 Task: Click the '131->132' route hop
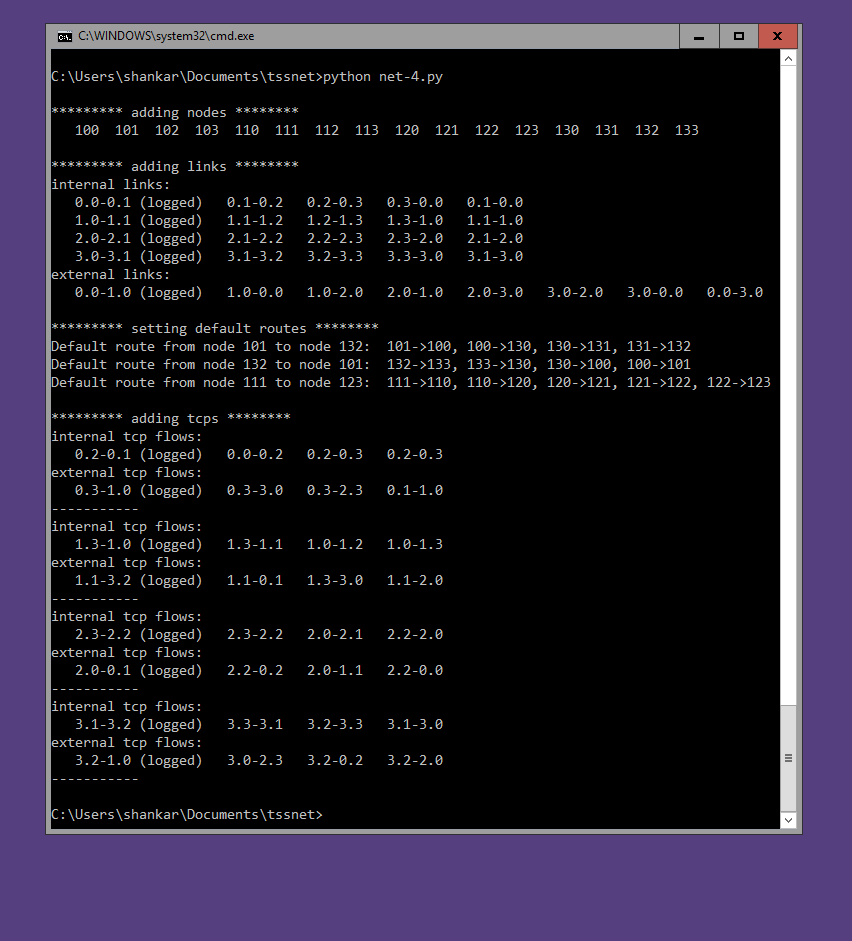pyautogui.click(x=659, y=346)
